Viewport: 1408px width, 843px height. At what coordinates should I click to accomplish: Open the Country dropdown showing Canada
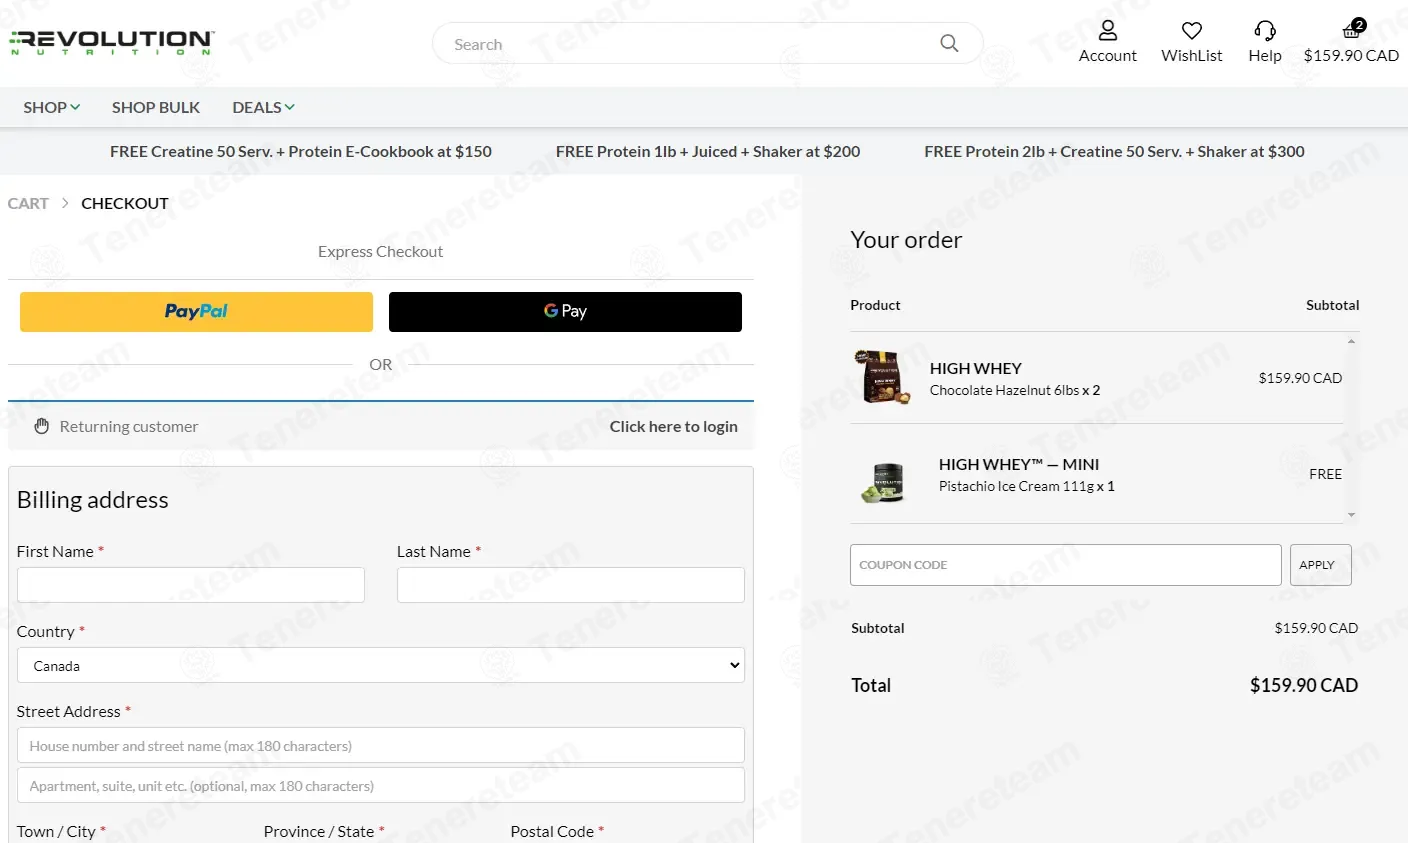(x=381, y=665)
